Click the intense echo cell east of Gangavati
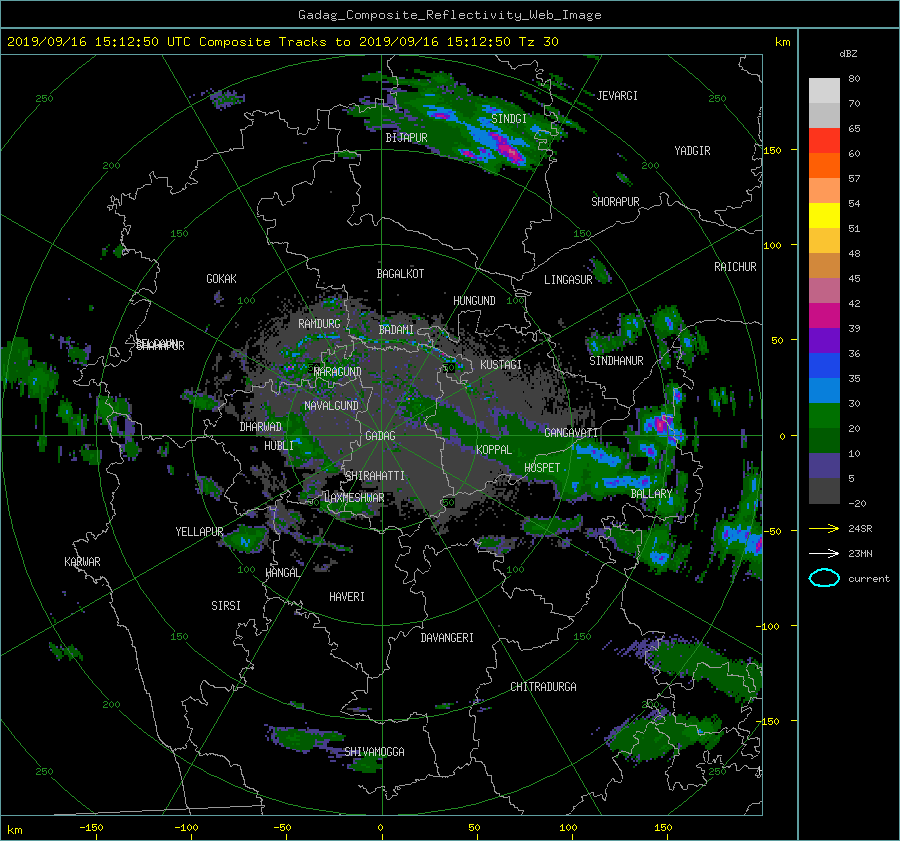The height and width of the screenshot is (841, 900). [x=661, y=424]
